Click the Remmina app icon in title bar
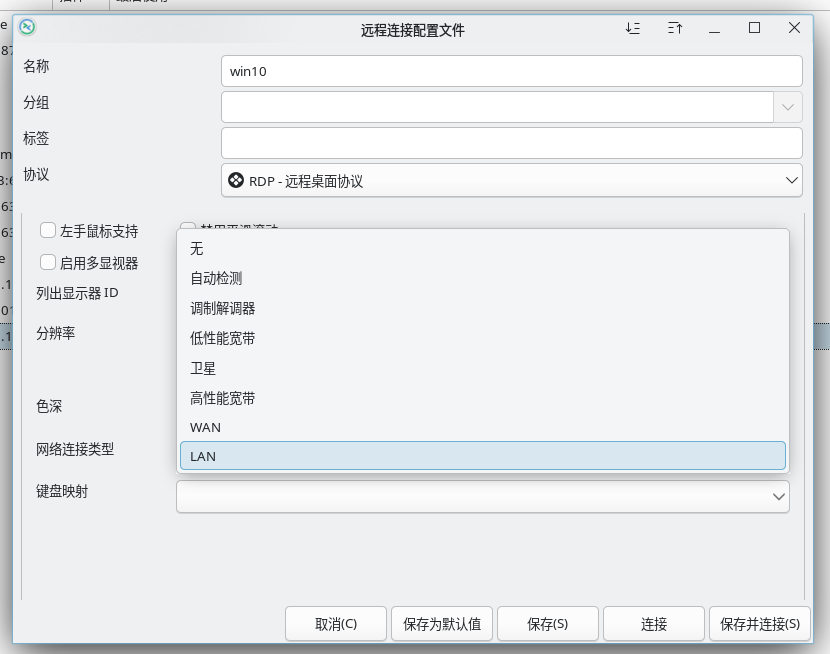 click(28, 27)
